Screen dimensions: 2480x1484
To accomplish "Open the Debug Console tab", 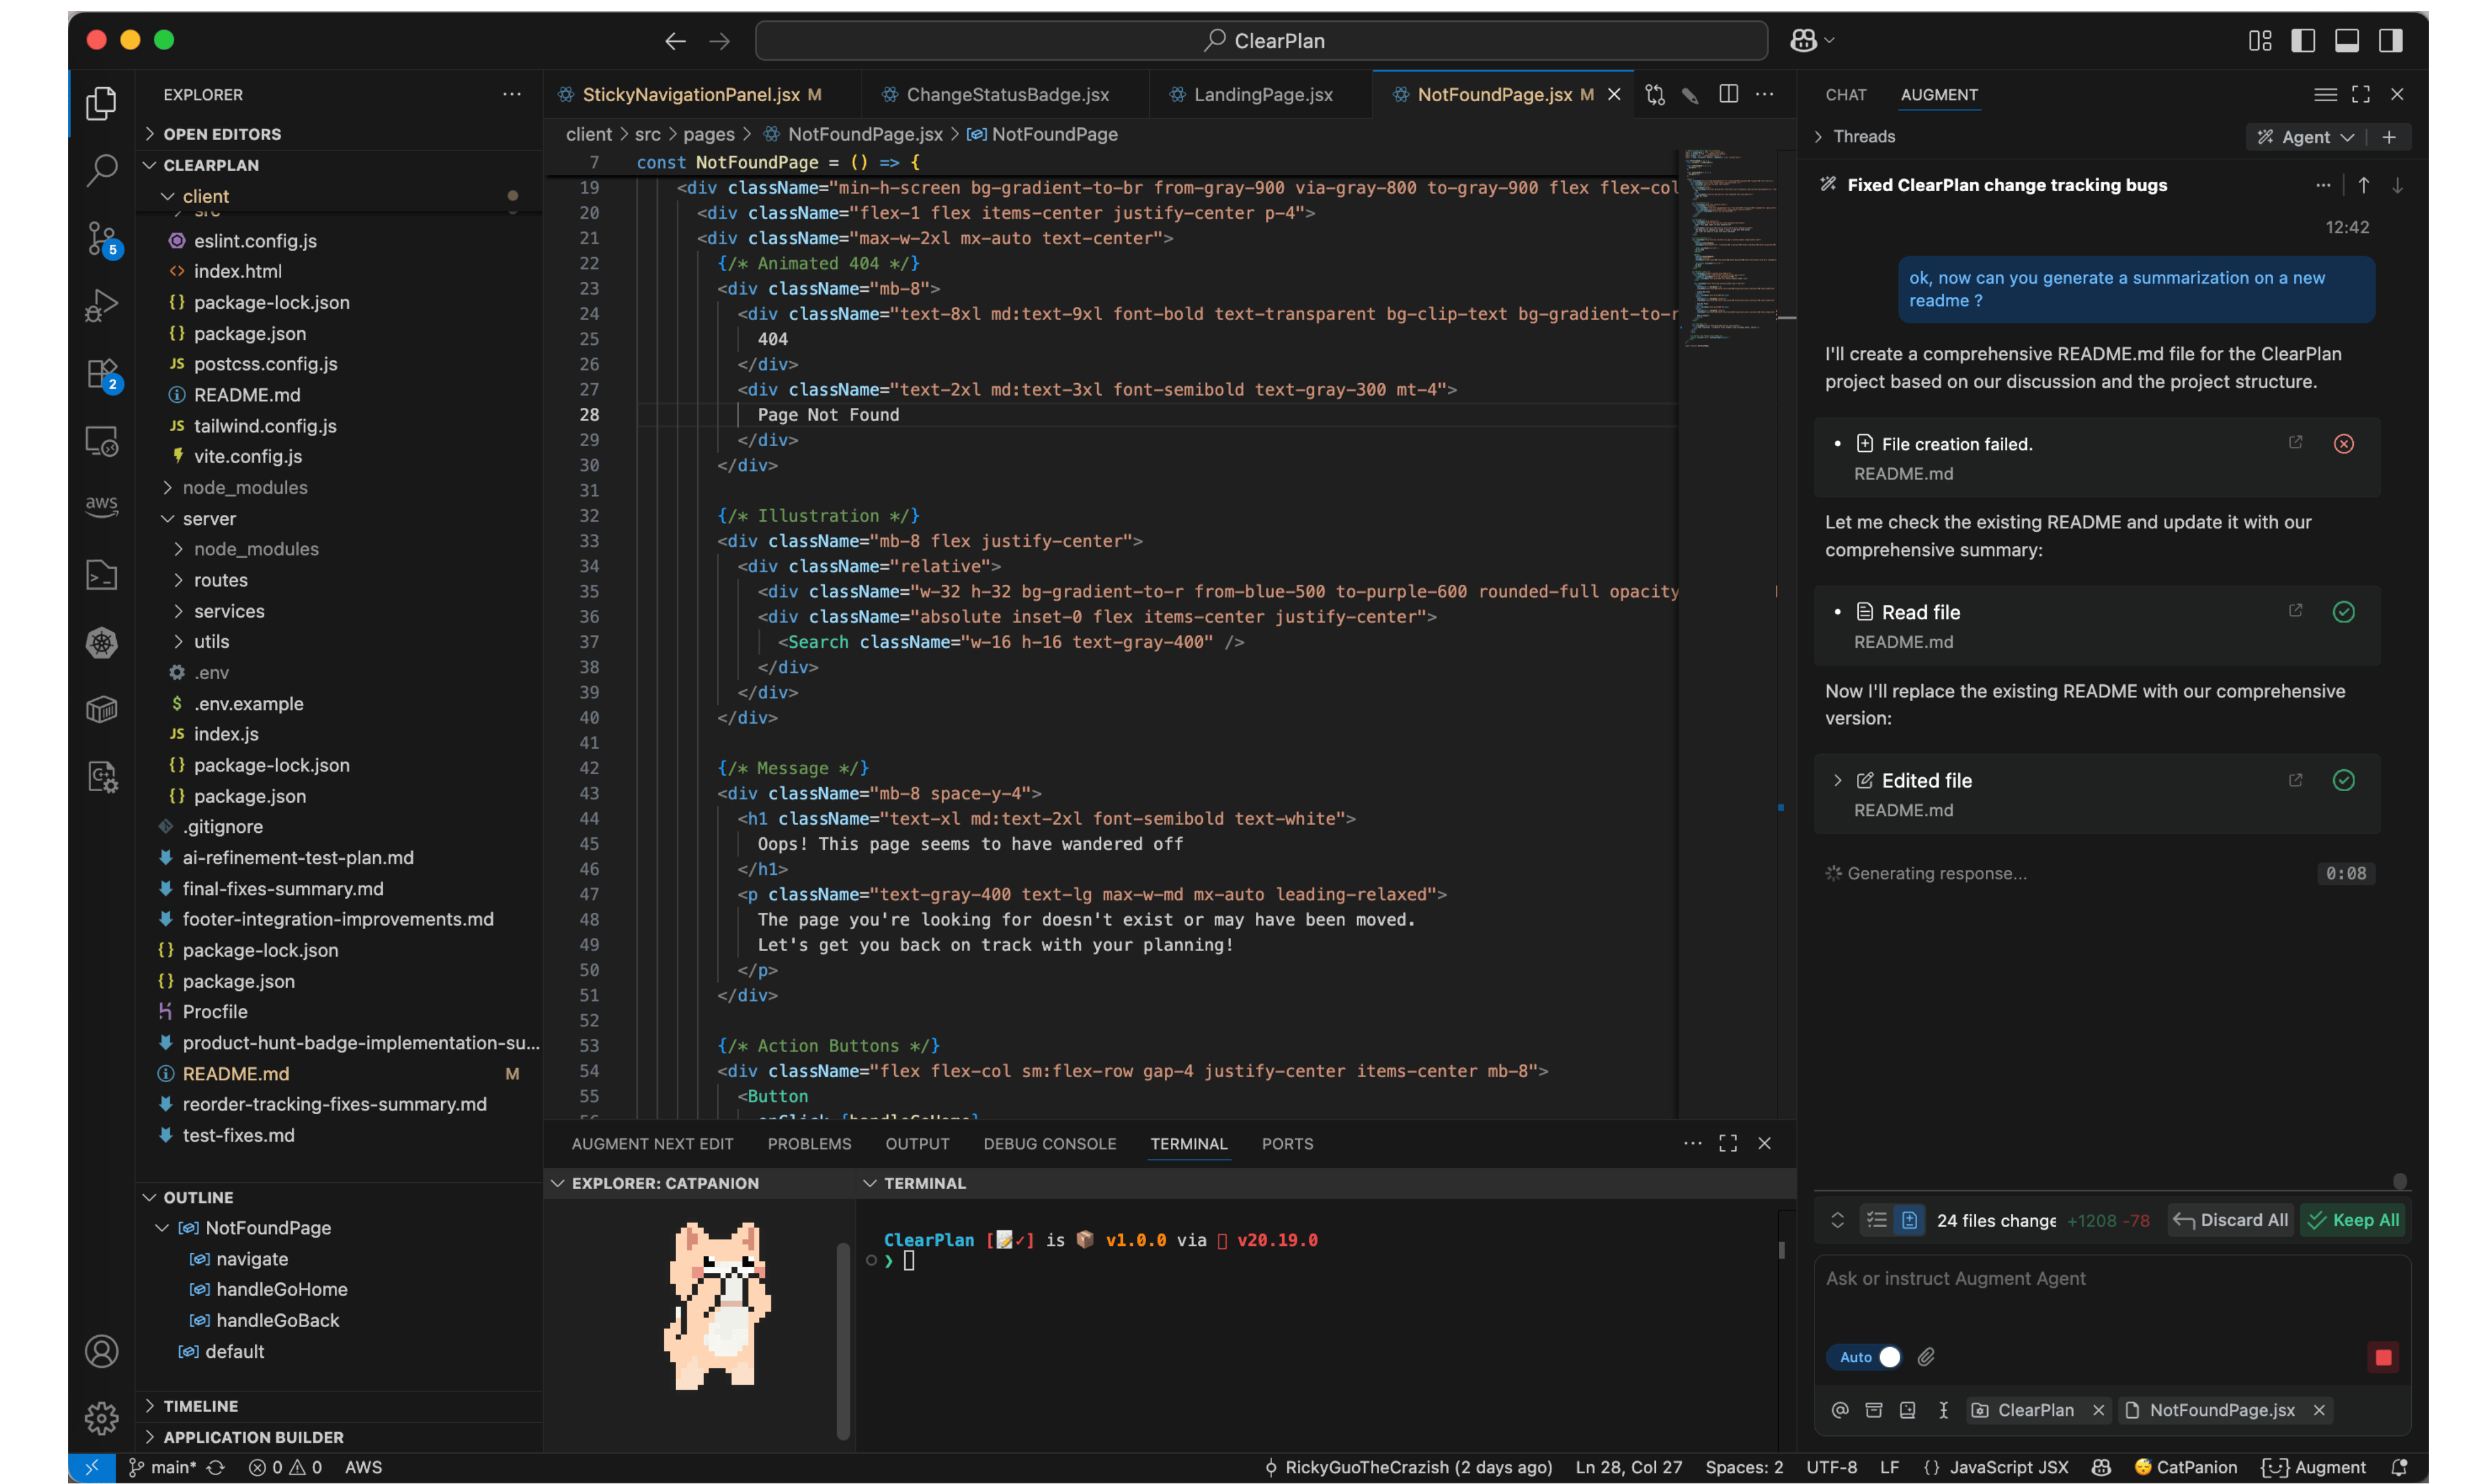I will tap(1049, 1143).
